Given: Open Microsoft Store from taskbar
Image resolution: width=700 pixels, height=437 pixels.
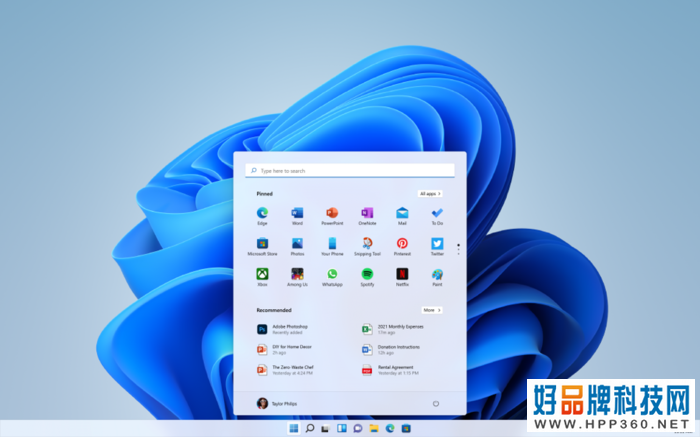Looking at the screenshot, I should point(406,429).
